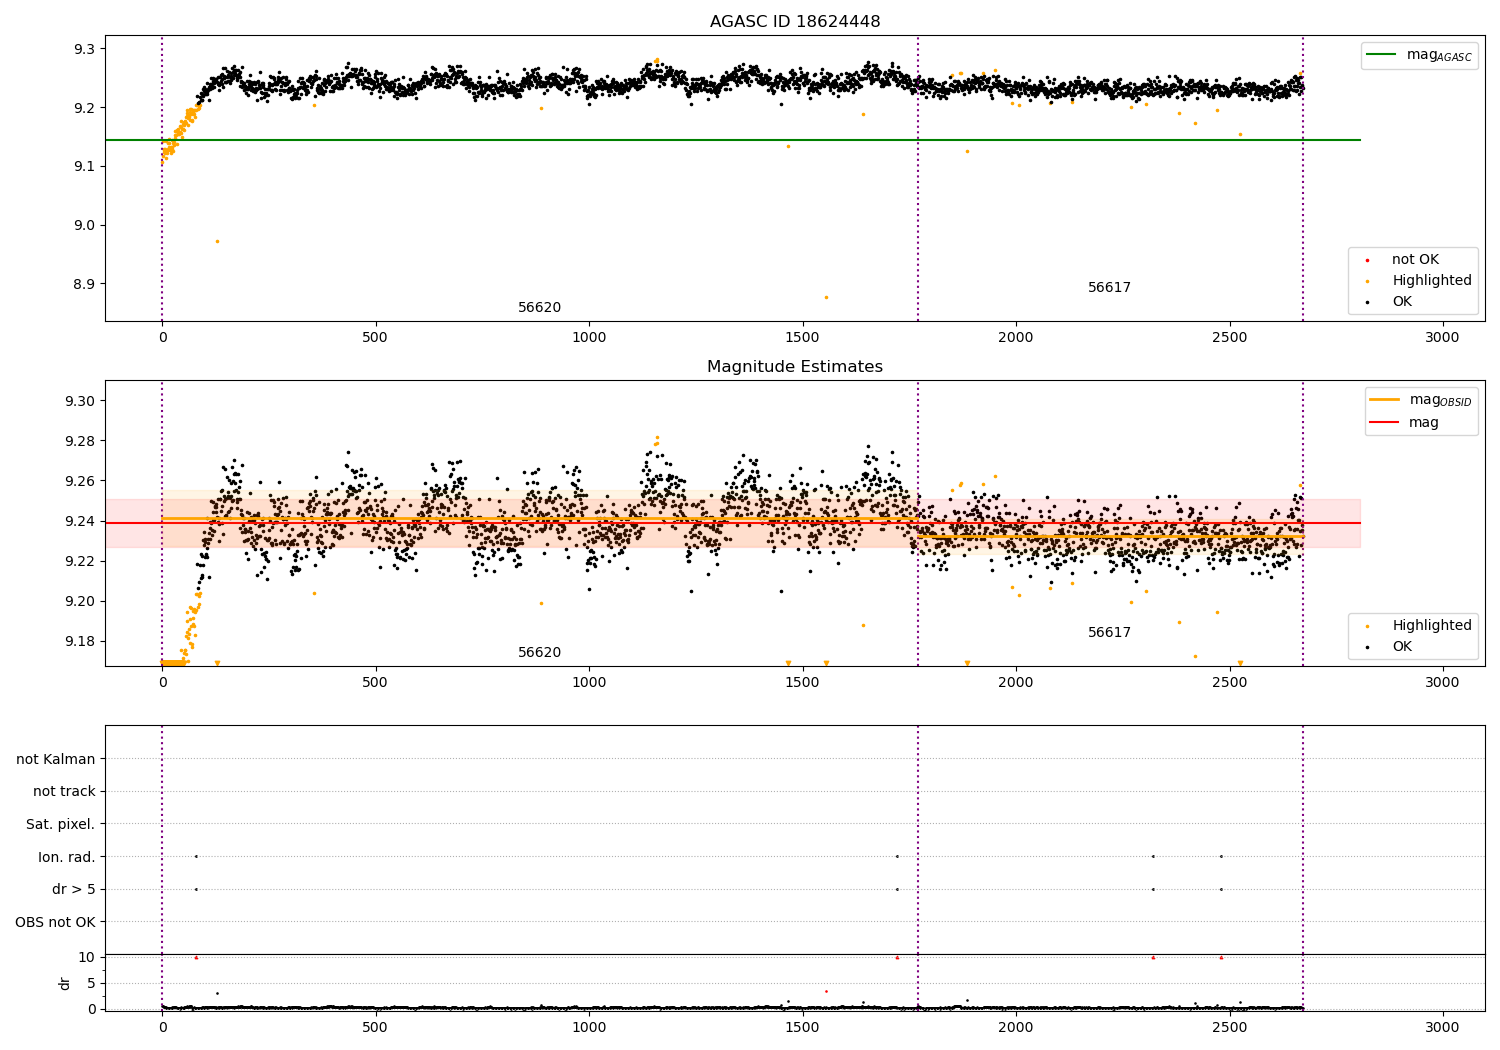This screenshot has height=1050, width=1500.
Task: Click the red triangle dr marker nearest x=2500
Action: (1221, 958)
